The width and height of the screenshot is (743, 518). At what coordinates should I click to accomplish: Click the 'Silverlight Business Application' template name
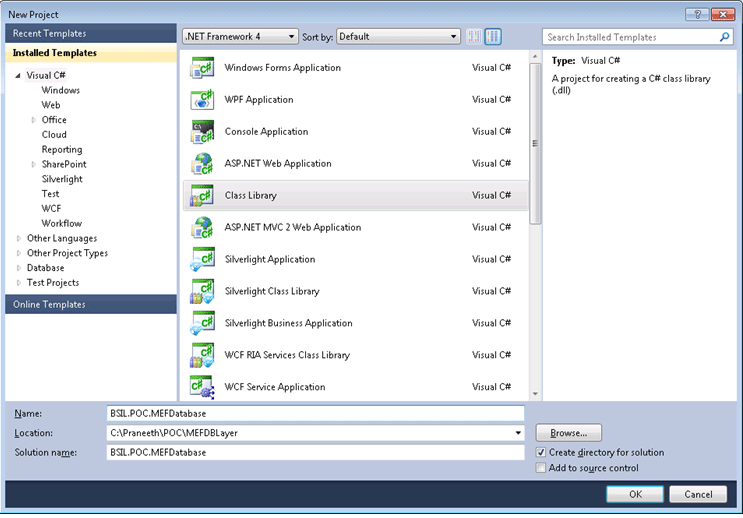pos(289,323)
